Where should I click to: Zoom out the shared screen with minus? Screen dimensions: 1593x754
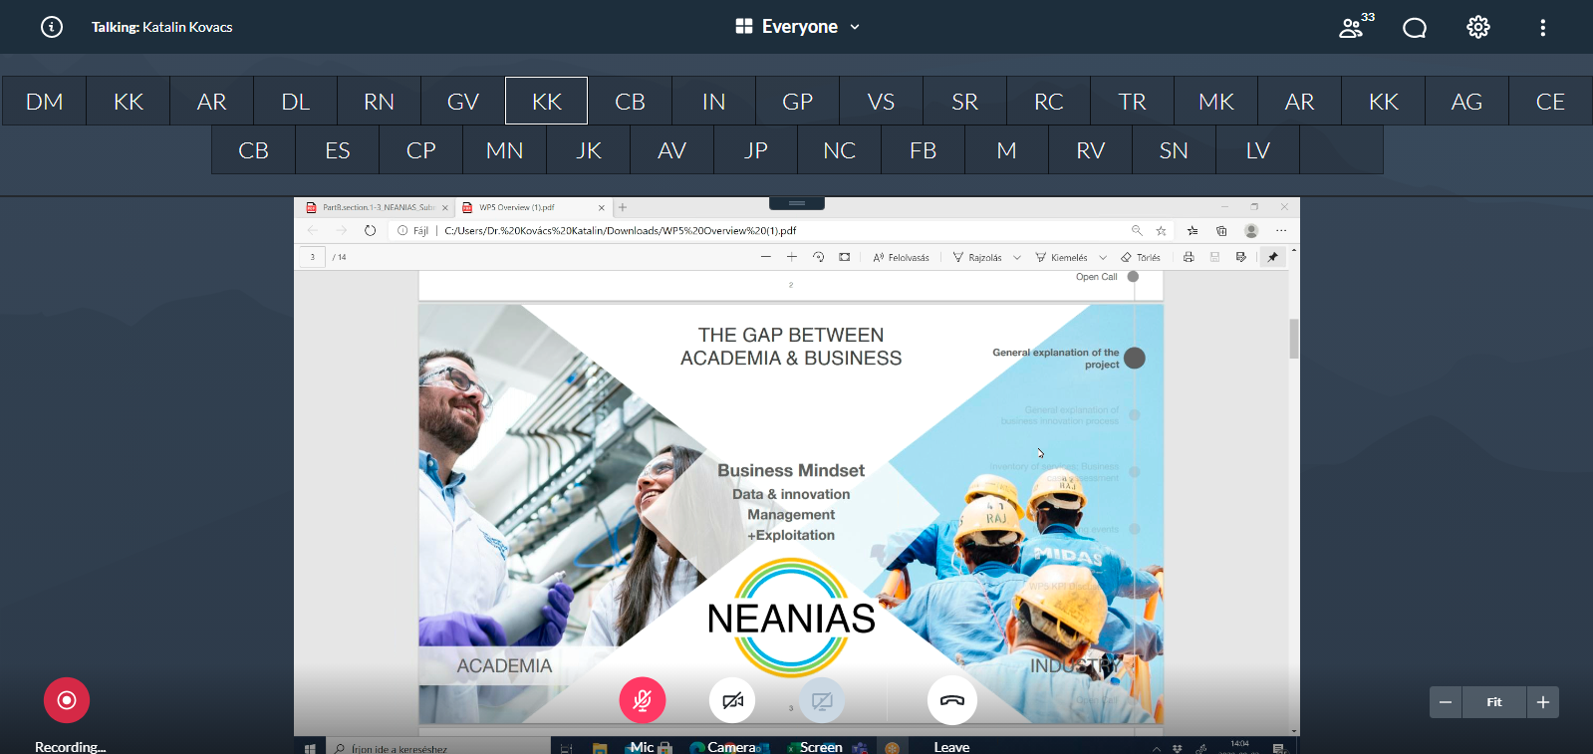(1445, 702)
